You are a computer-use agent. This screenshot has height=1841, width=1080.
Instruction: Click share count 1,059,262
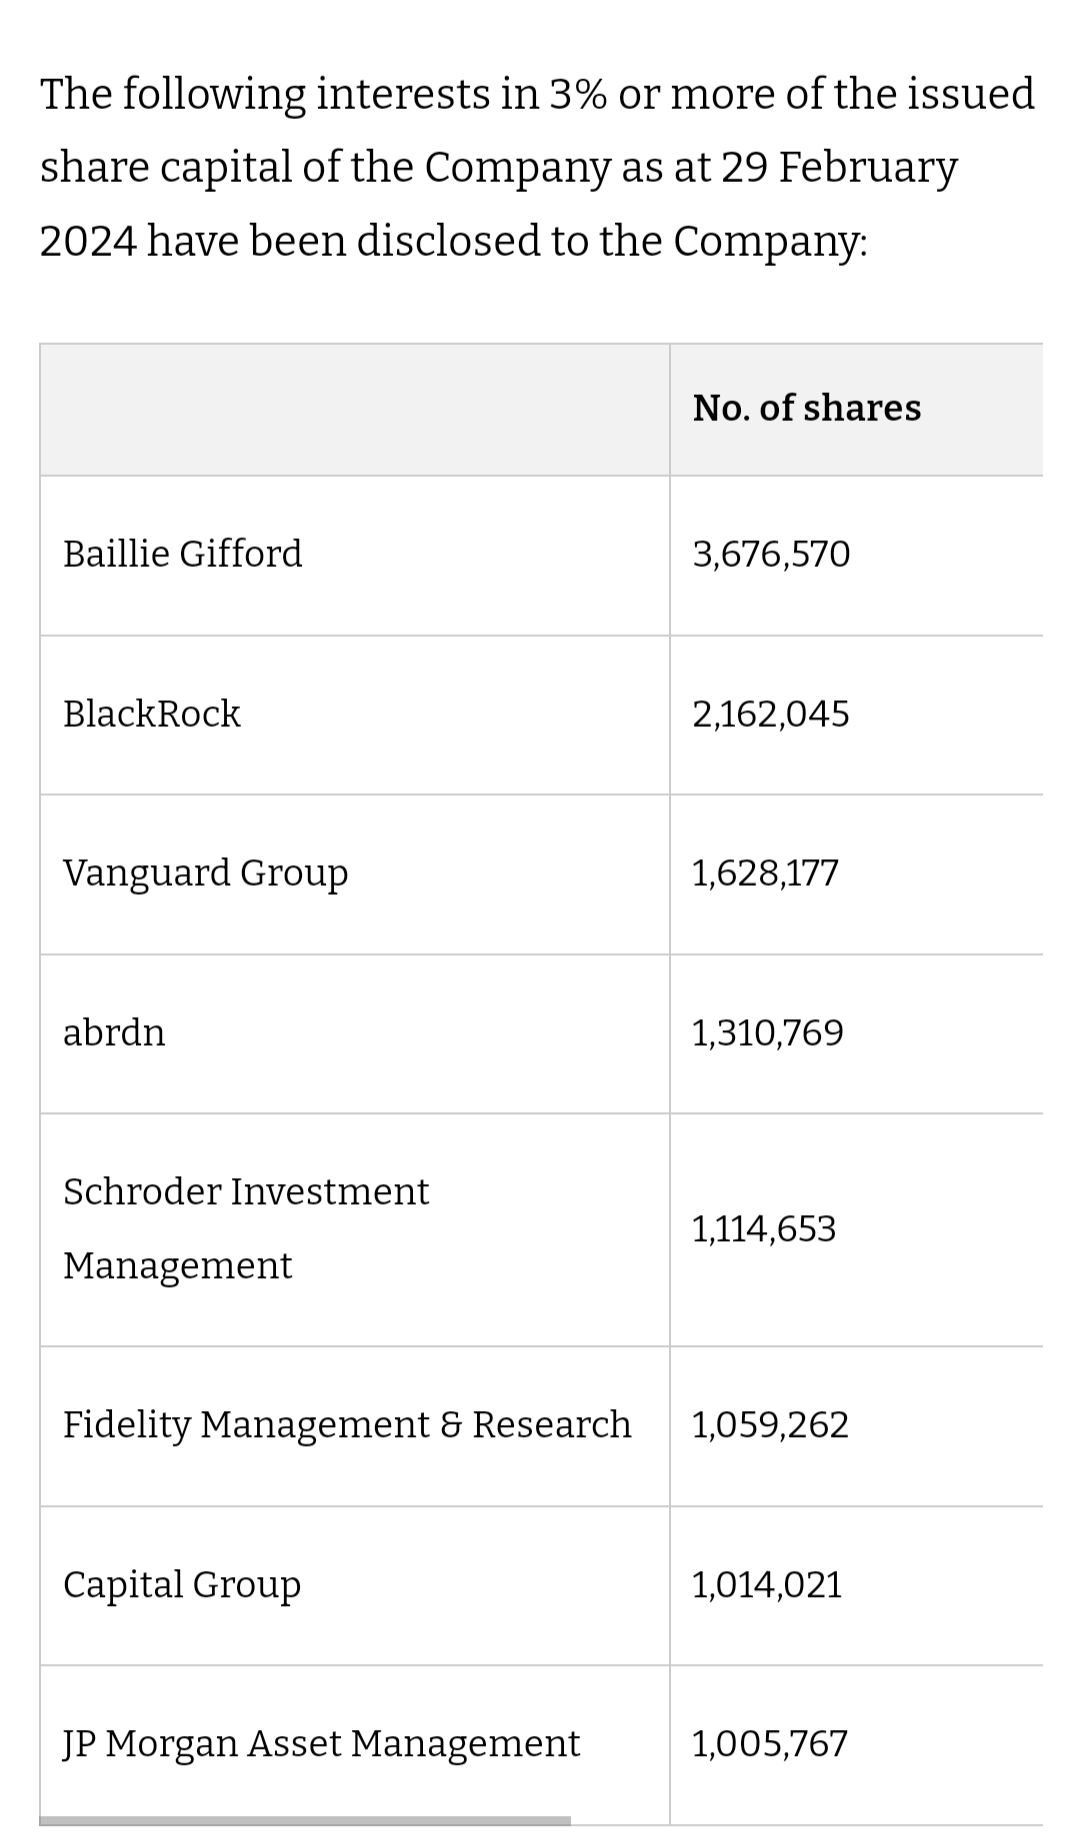pos(770,1424)
